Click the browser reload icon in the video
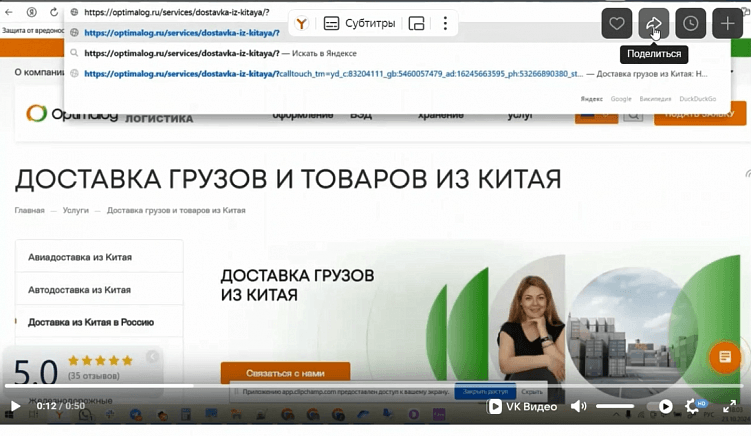The width and height of the screenshot is (751, 436). click(54, 12)
